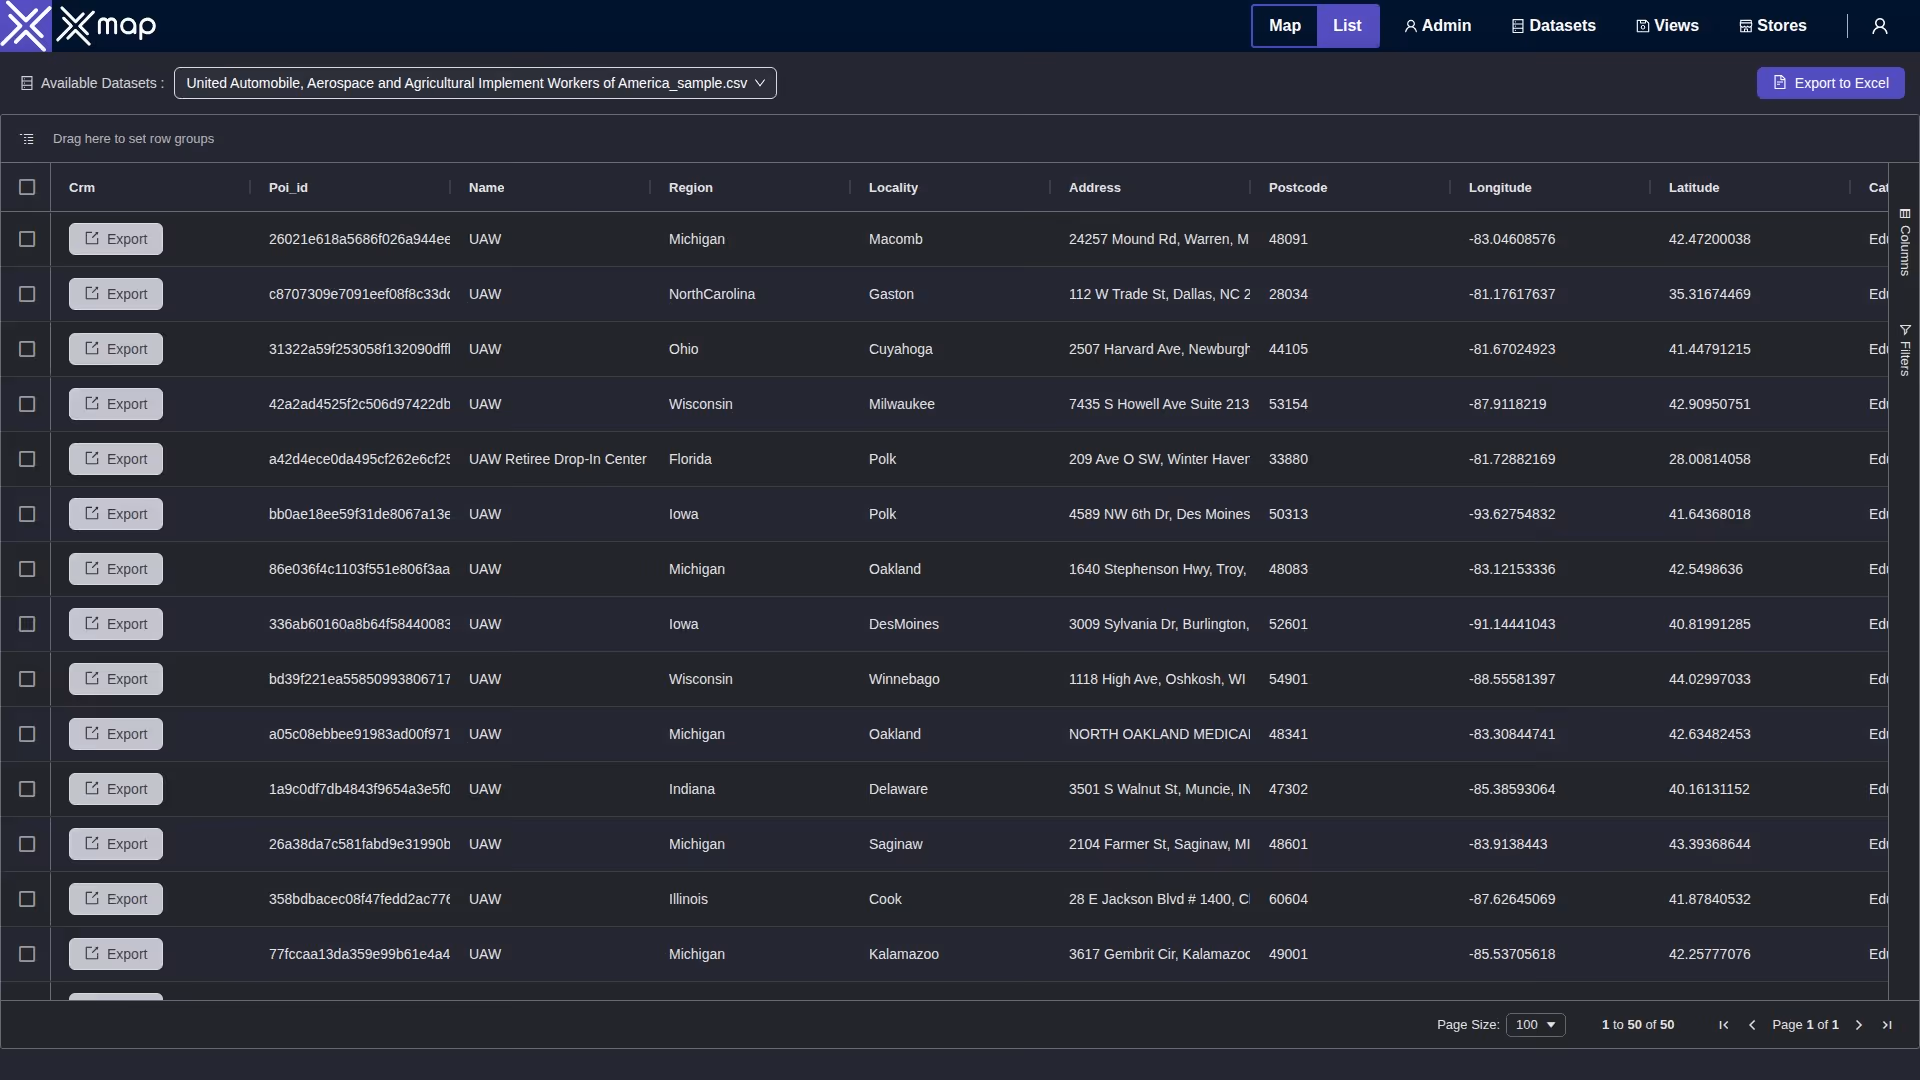1920x1080 pixels.
Task: Check the row for 3009 Sylvania Dr
Action: pos(27,624)
